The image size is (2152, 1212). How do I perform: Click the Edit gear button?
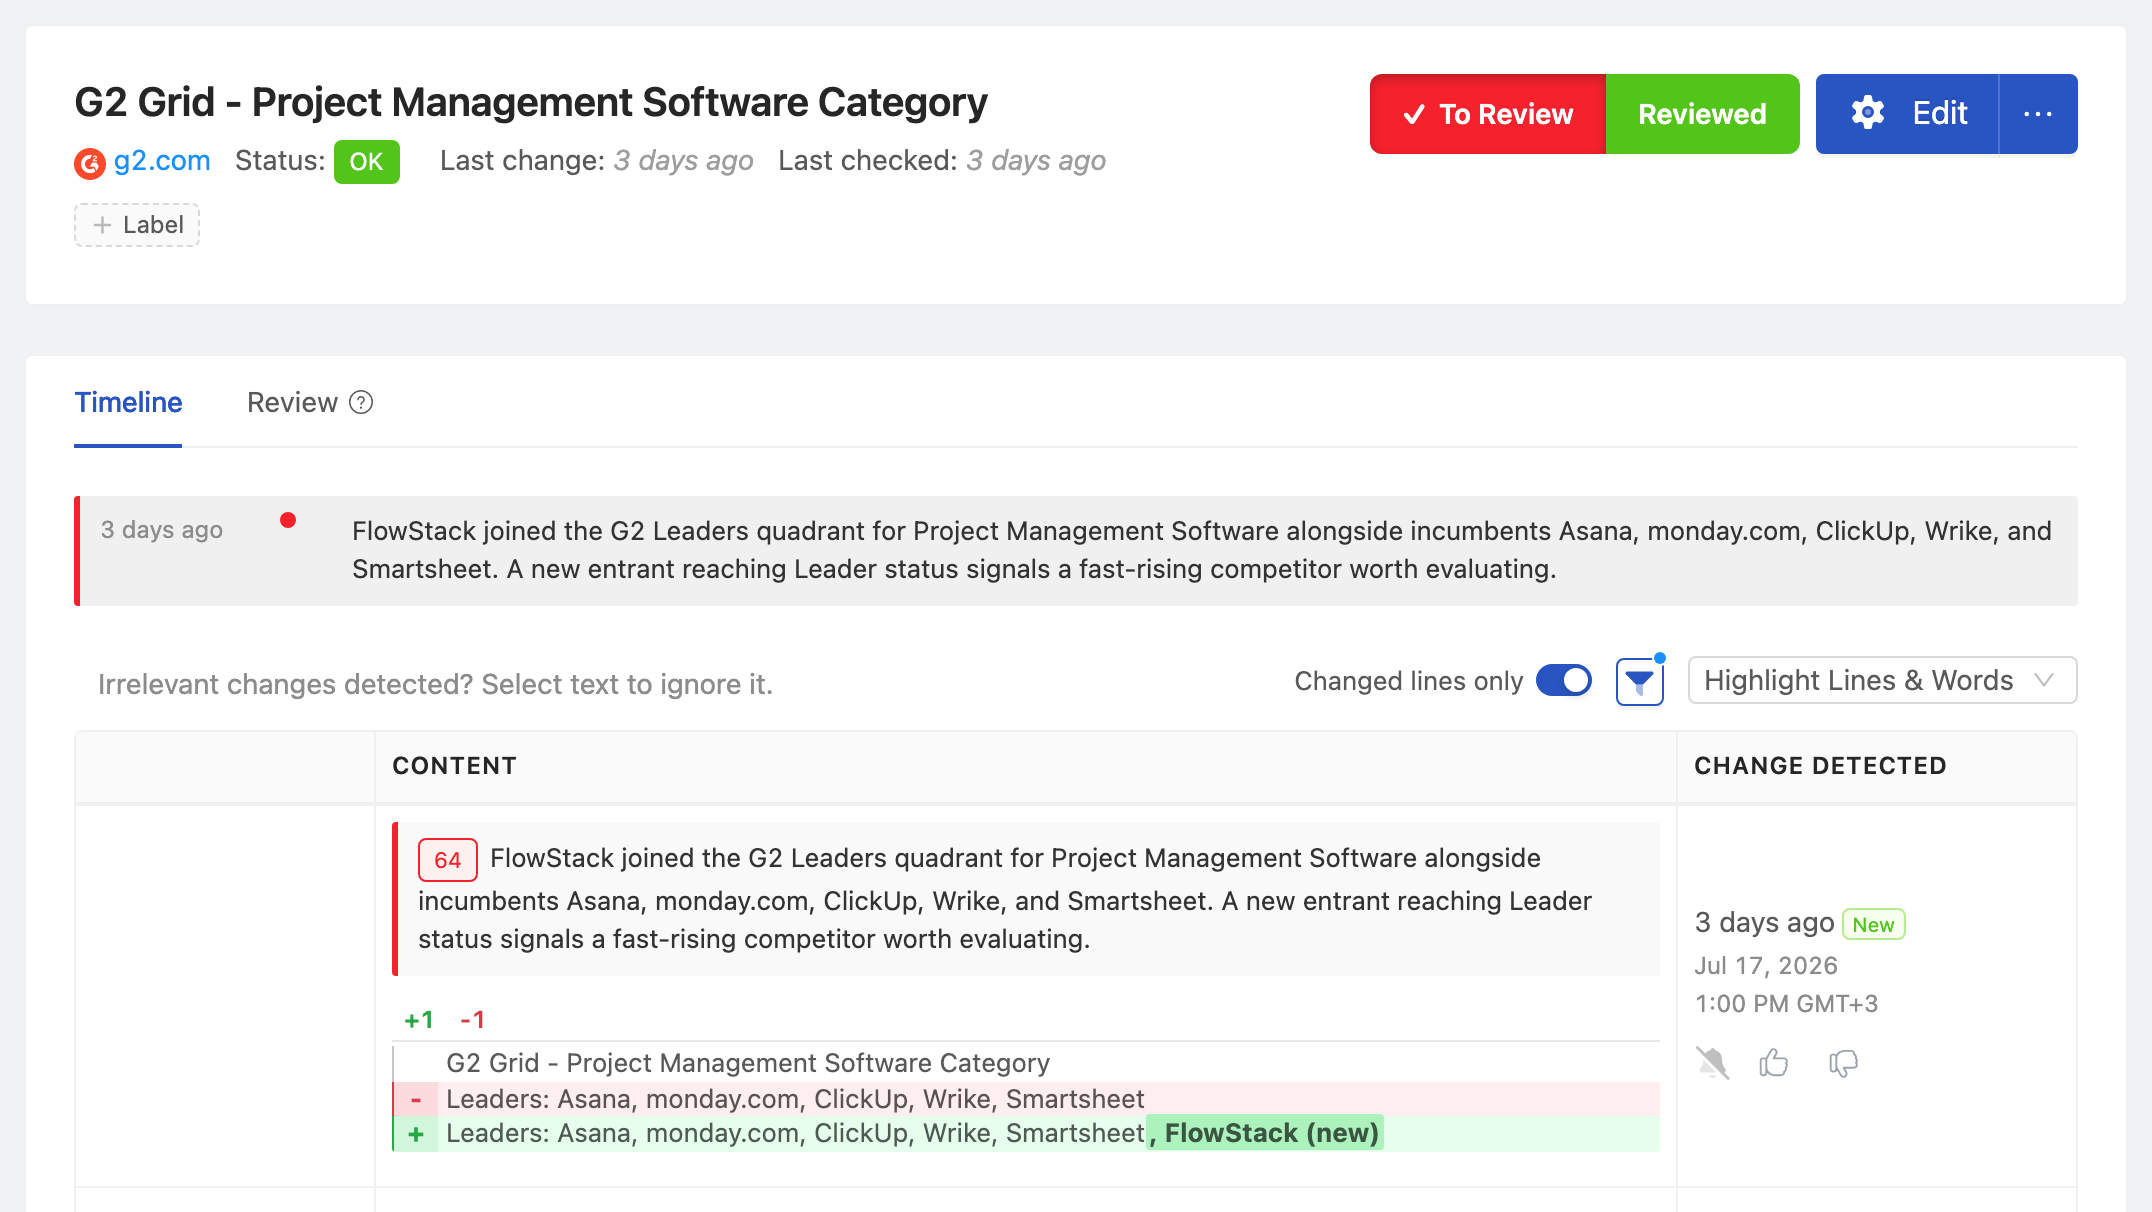coord(1907,114)
